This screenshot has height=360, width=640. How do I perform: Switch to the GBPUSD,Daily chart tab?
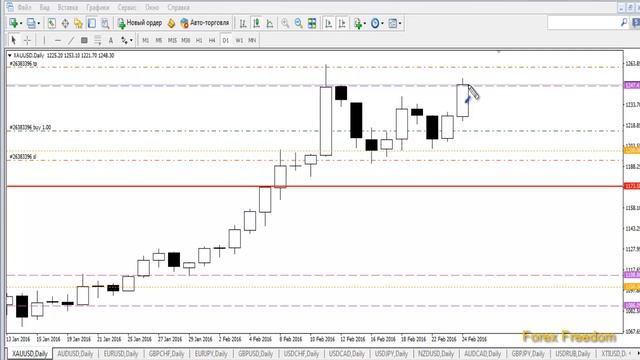(255, 353)
